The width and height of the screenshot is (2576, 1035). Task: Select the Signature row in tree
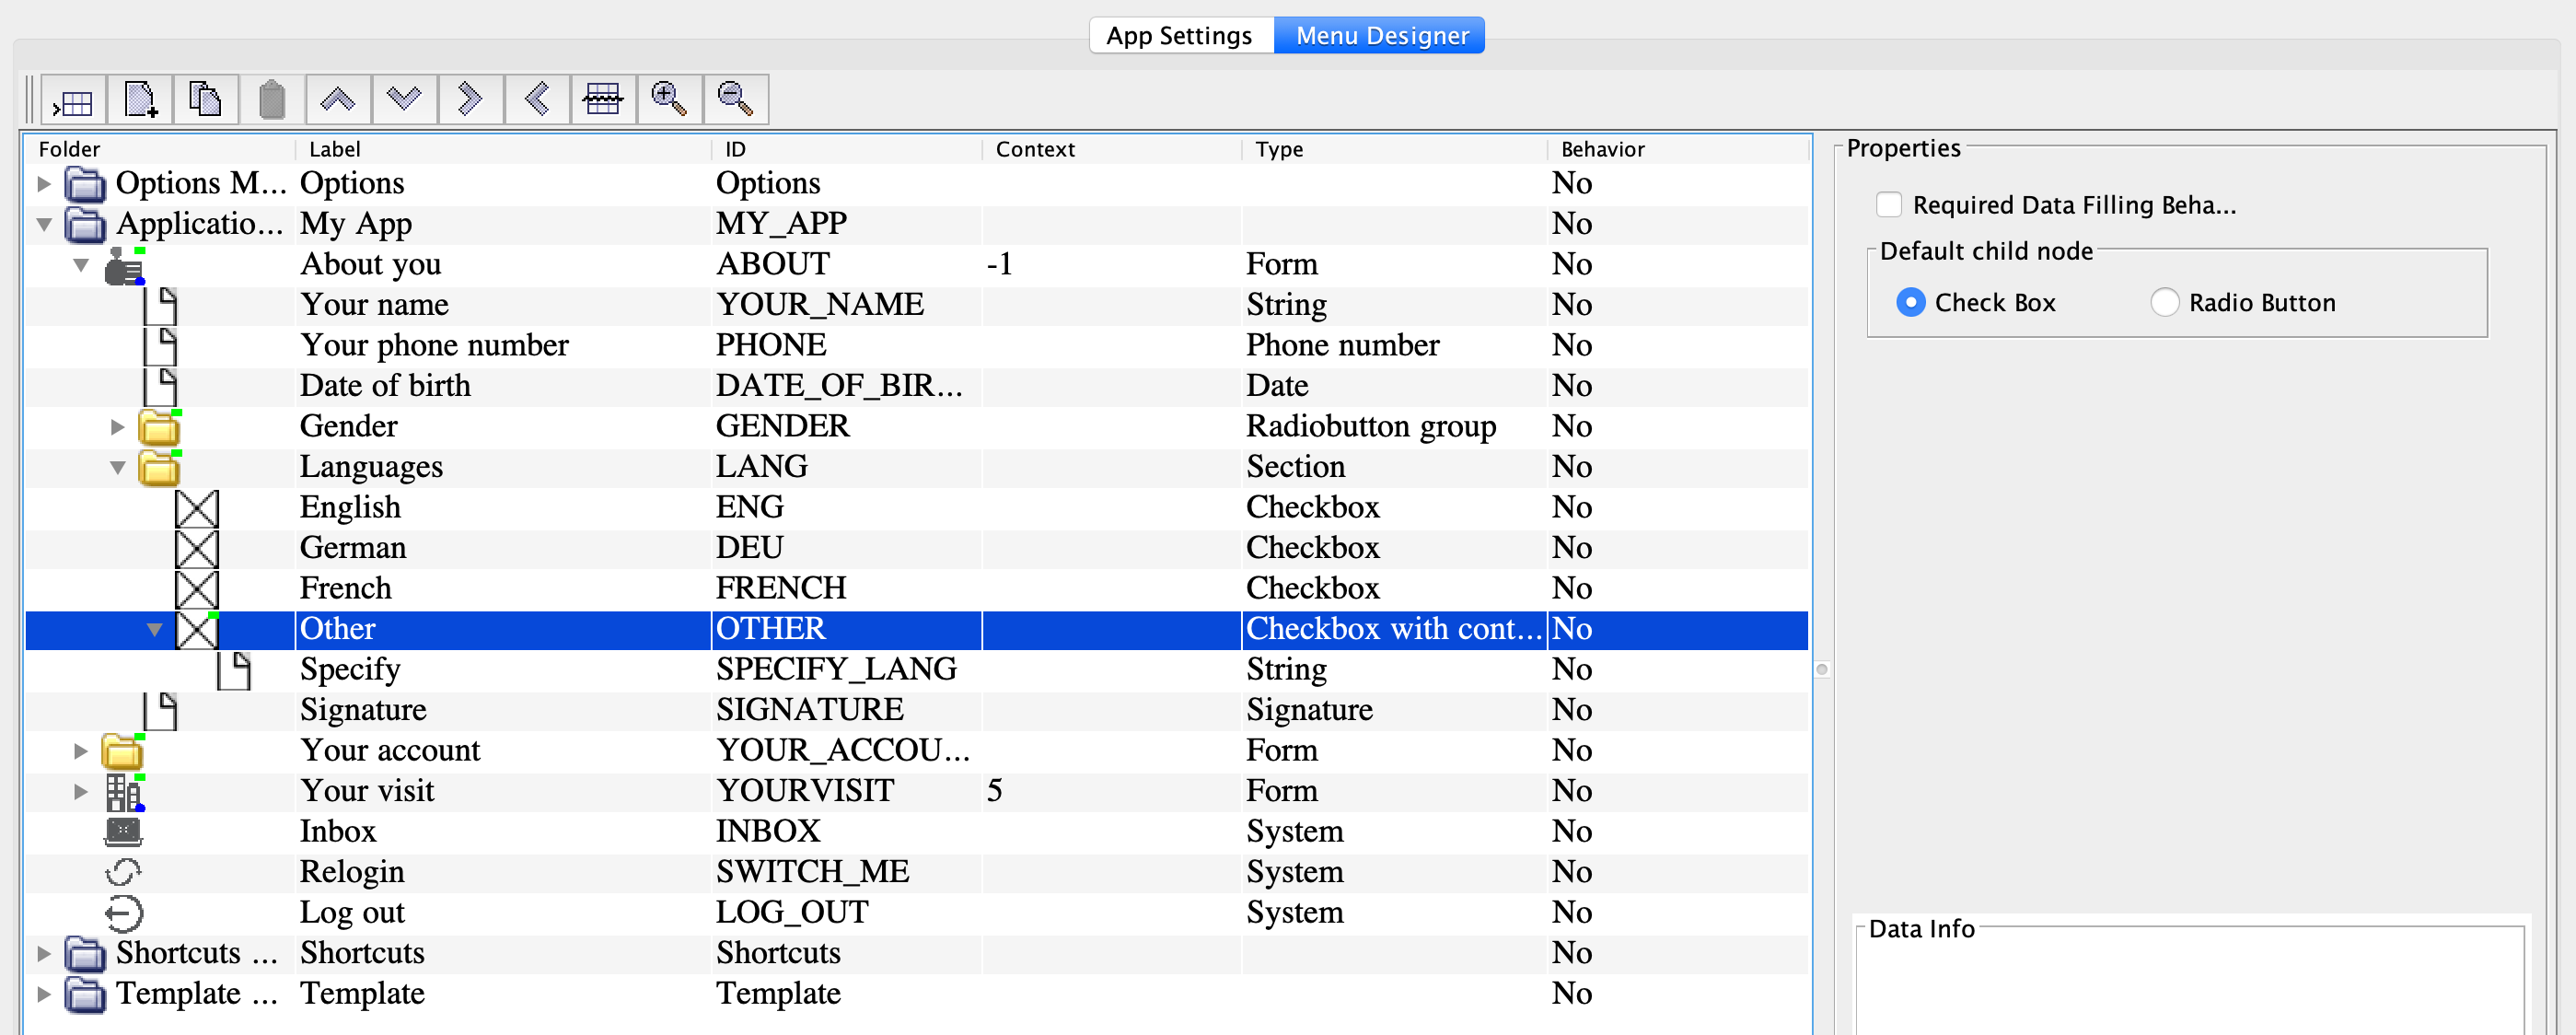click(x=363, y=710)
